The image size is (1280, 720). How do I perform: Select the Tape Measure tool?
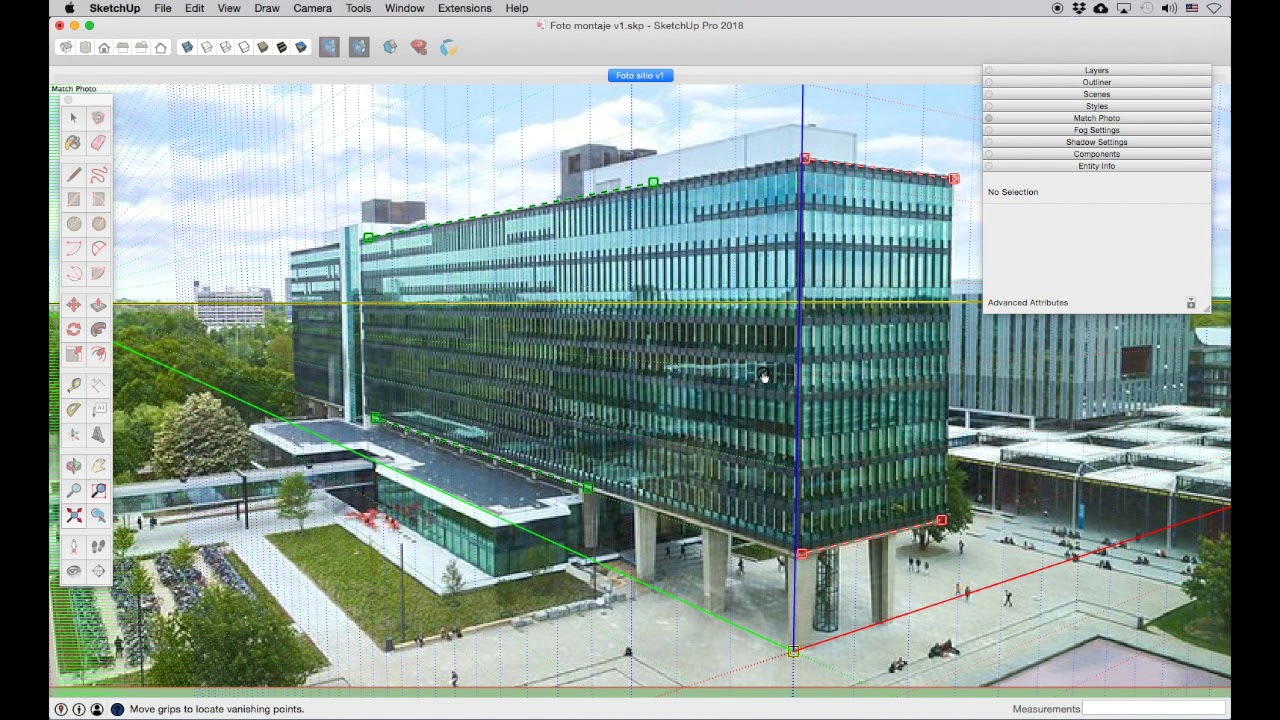(x=73, y=386)
